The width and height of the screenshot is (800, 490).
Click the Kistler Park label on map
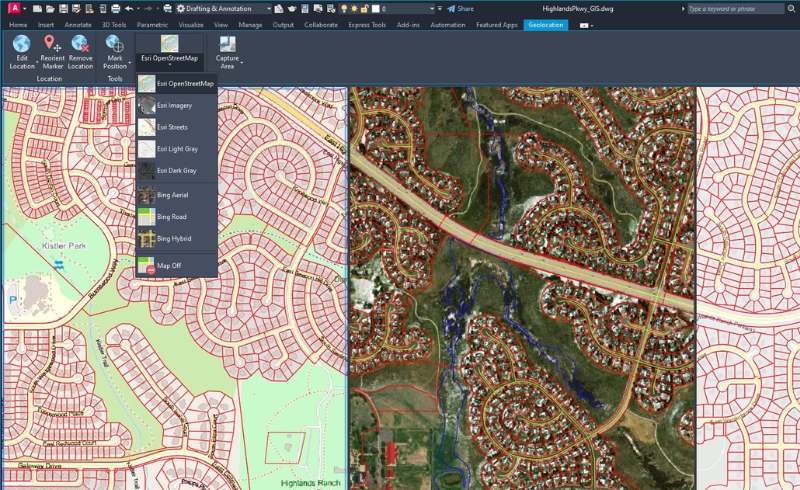[64, 246]
